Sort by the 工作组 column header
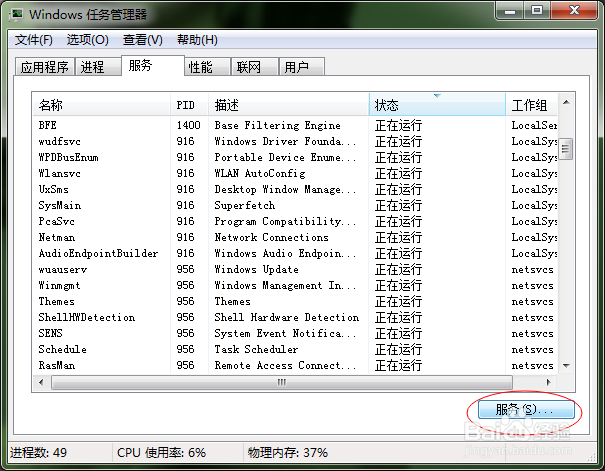 click(x=532, y=105)
